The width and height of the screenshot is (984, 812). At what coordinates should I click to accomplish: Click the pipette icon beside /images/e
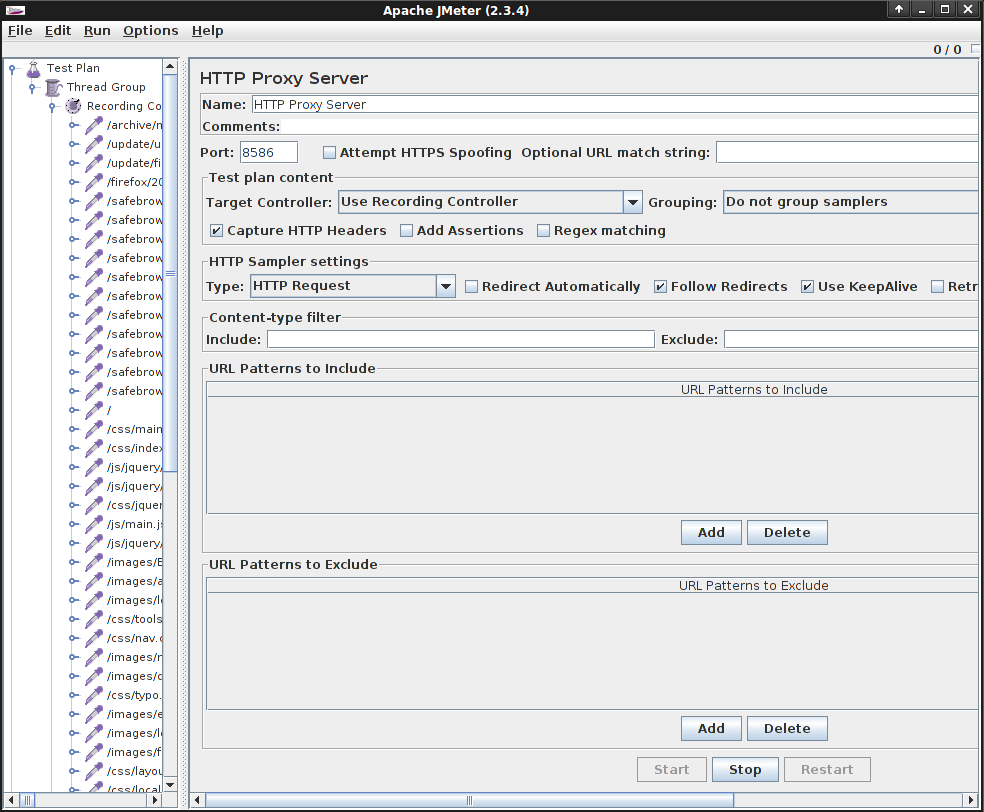pyautogui.click(x=94, y=714)
